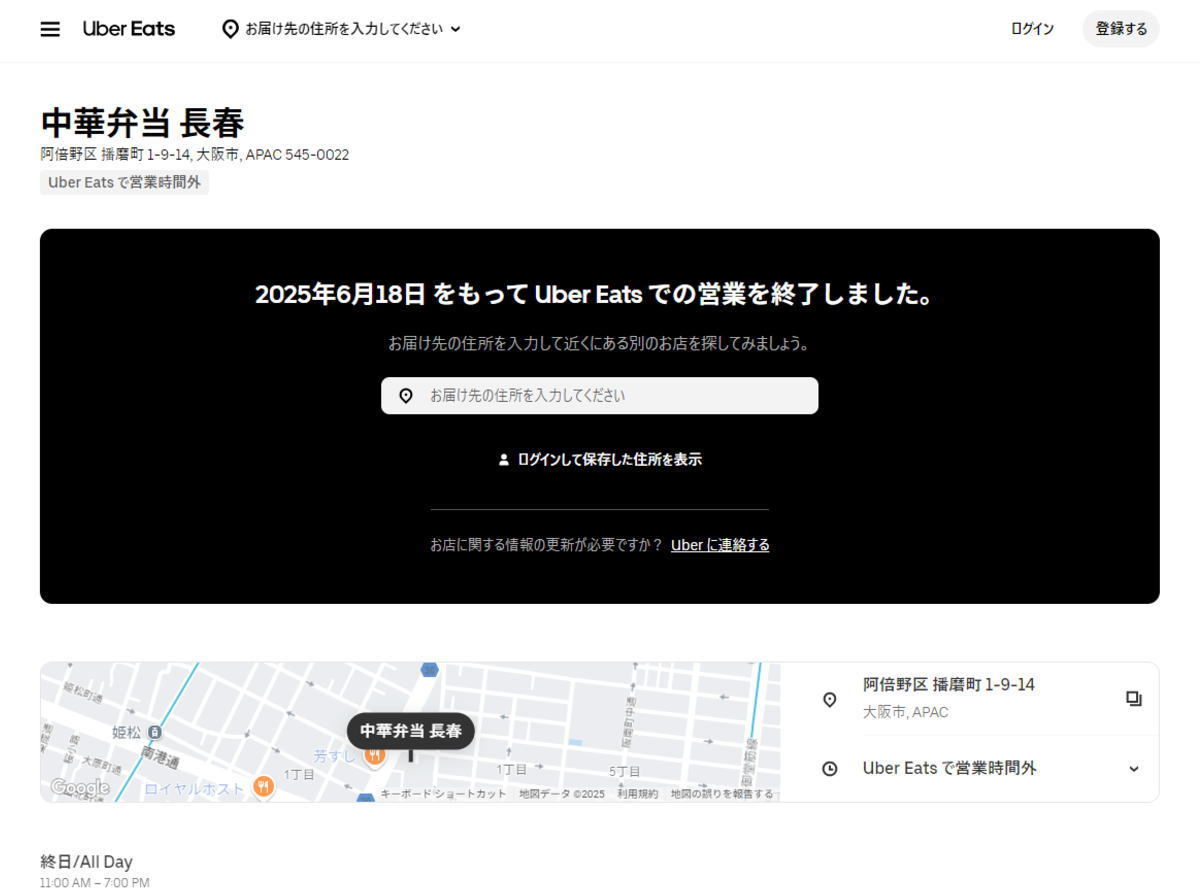Open the Uber に連絡する link
Image resolution: width=1200 pixels, height=892 pixels.
pos(720,545)
